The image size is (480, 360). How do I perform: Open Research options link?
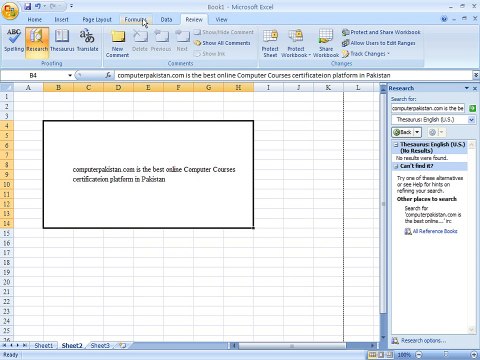coord(423,341)
